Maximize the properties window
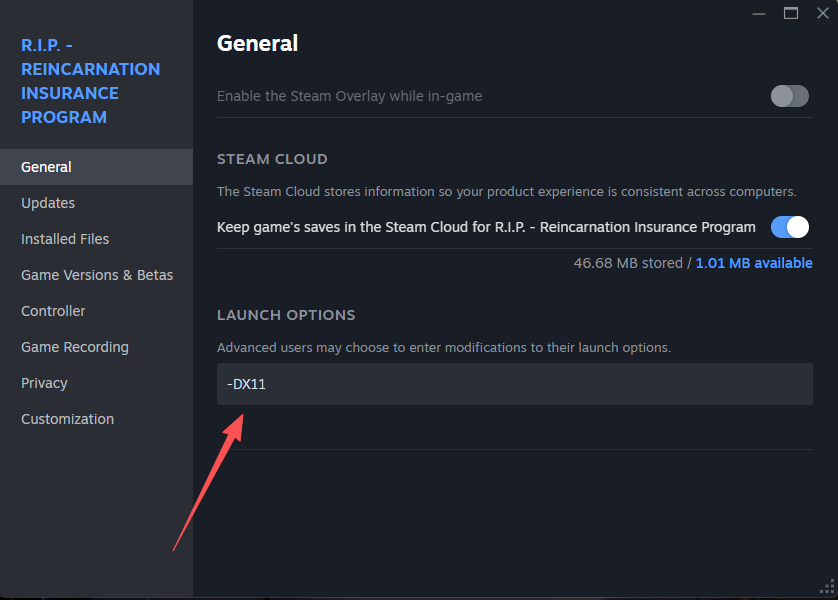838x600 pixels. coord(791,13)
